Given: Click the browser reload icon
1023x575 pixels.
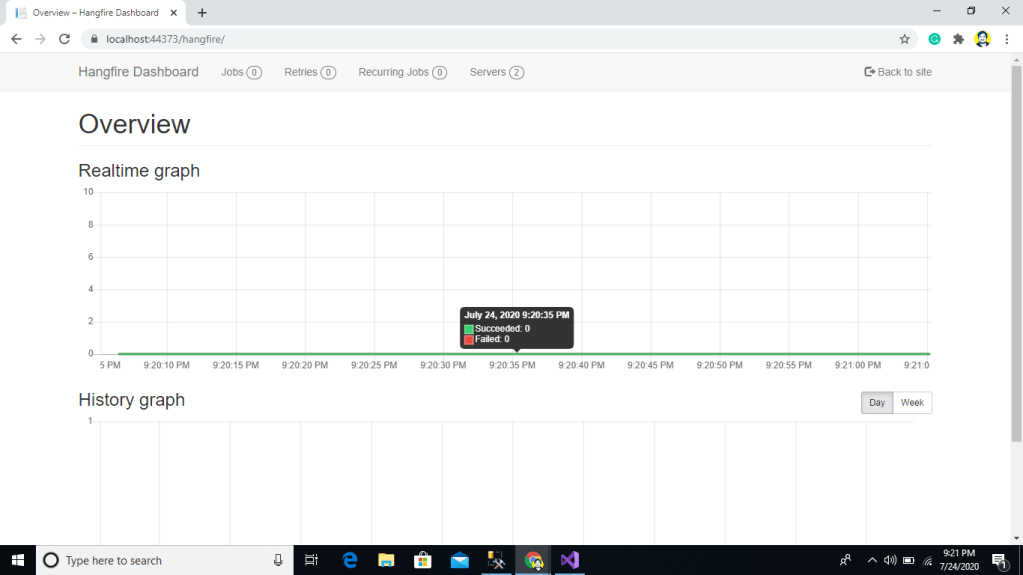Looking at the screenshot, I should [64, 39].
